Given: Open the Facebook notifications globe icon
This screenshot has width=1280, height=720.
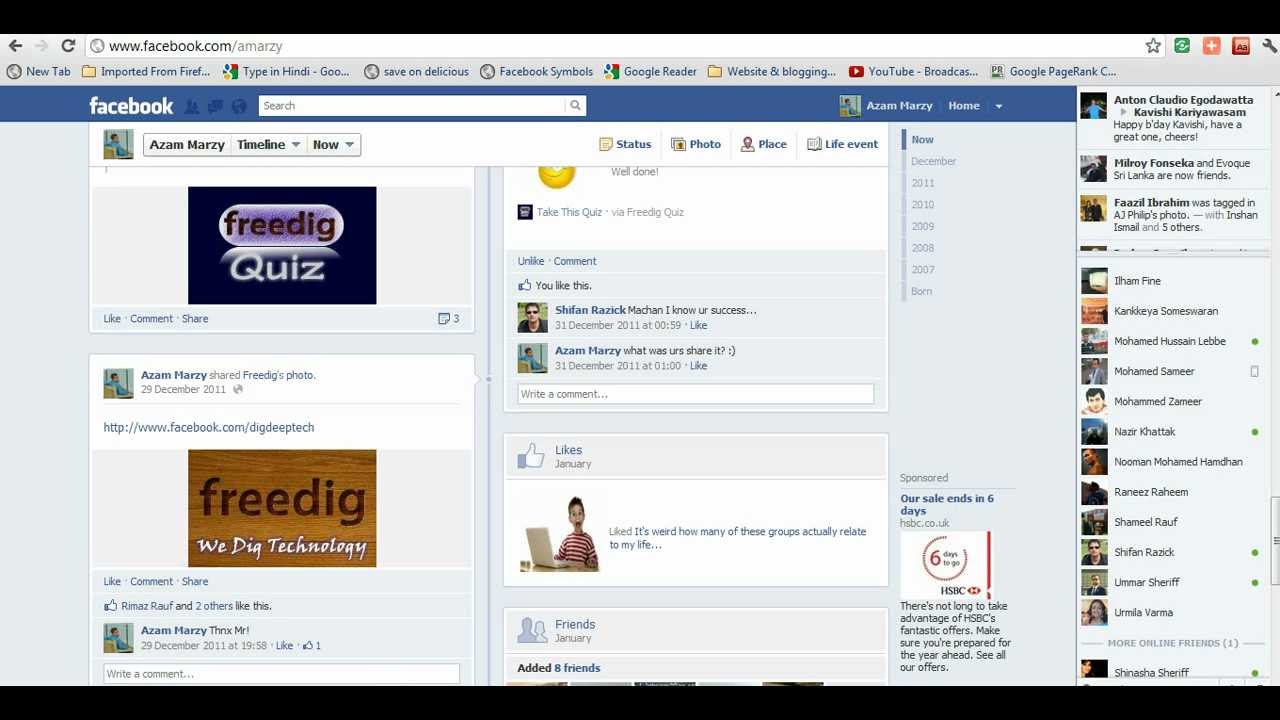Looking at the screenshot, I should (x=238, y=106).
